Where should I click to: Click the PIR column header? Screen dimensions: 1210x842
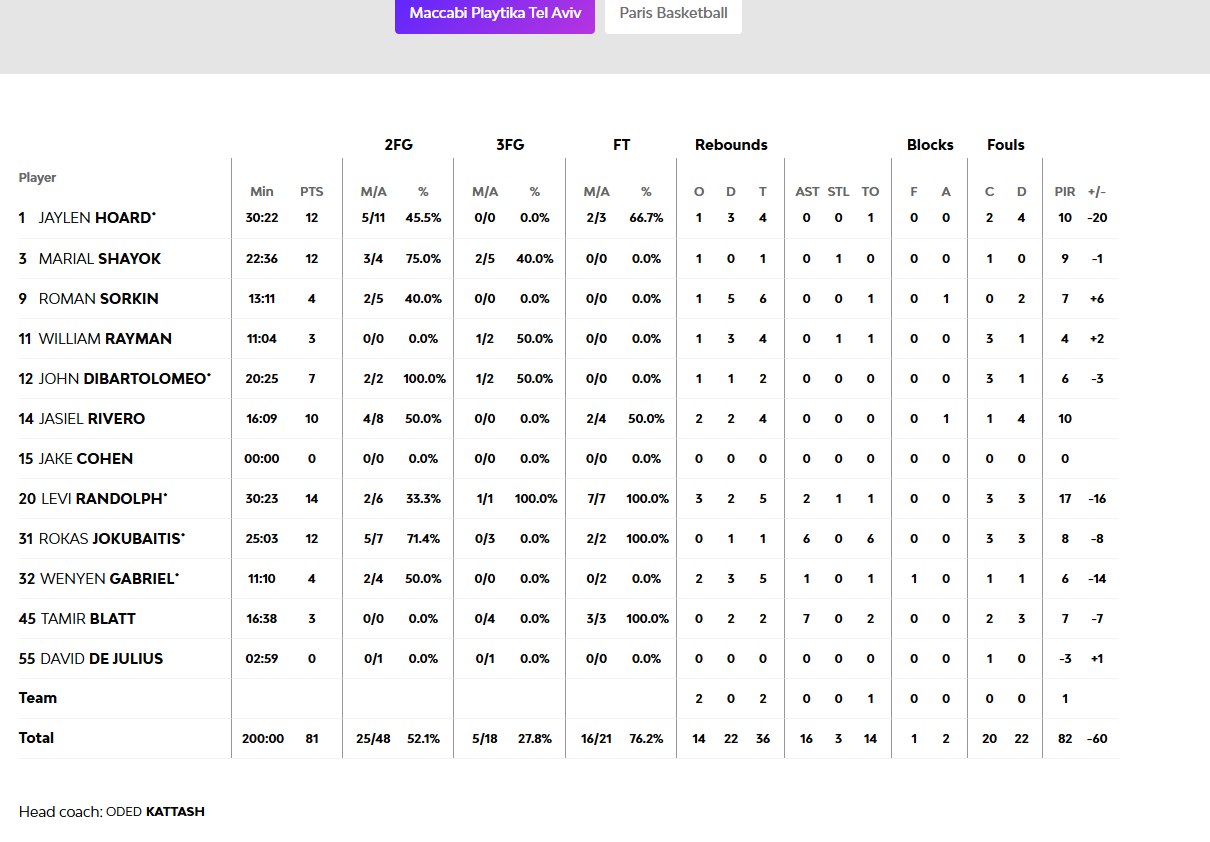coord(1064,192)
